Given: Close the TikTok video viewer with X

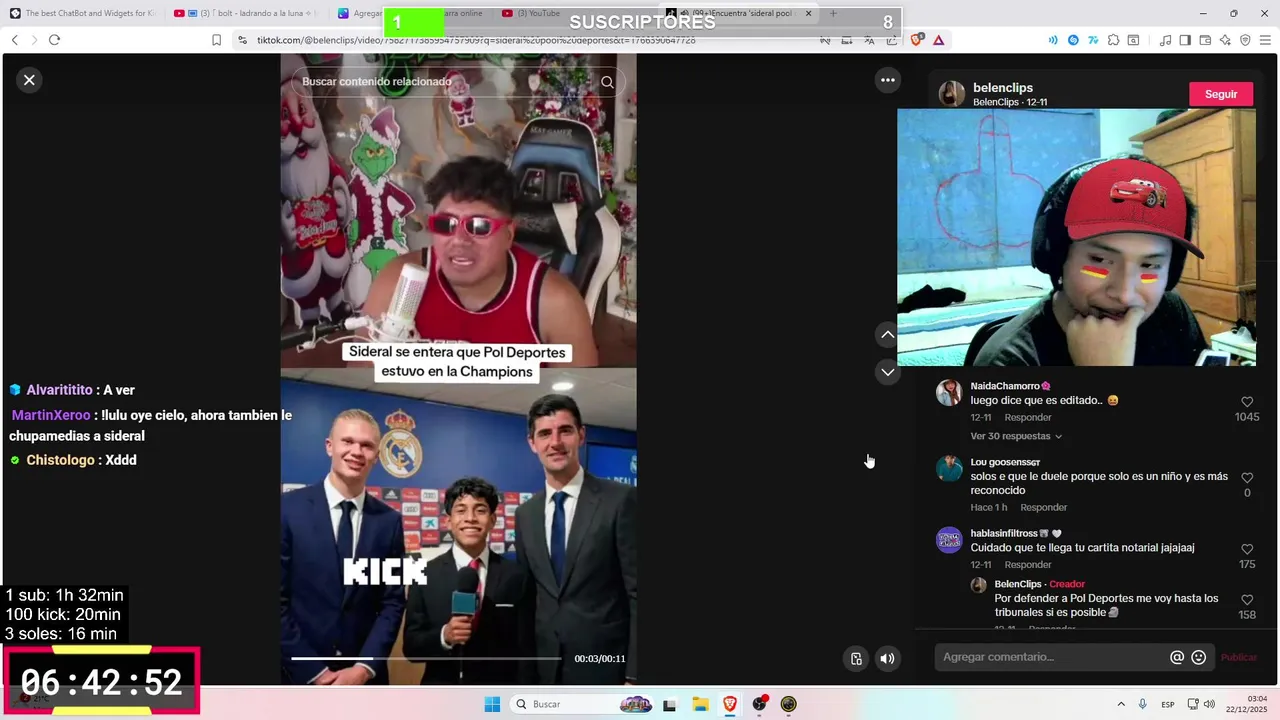Looking at the screenshot, I should [x=29, y=80].
